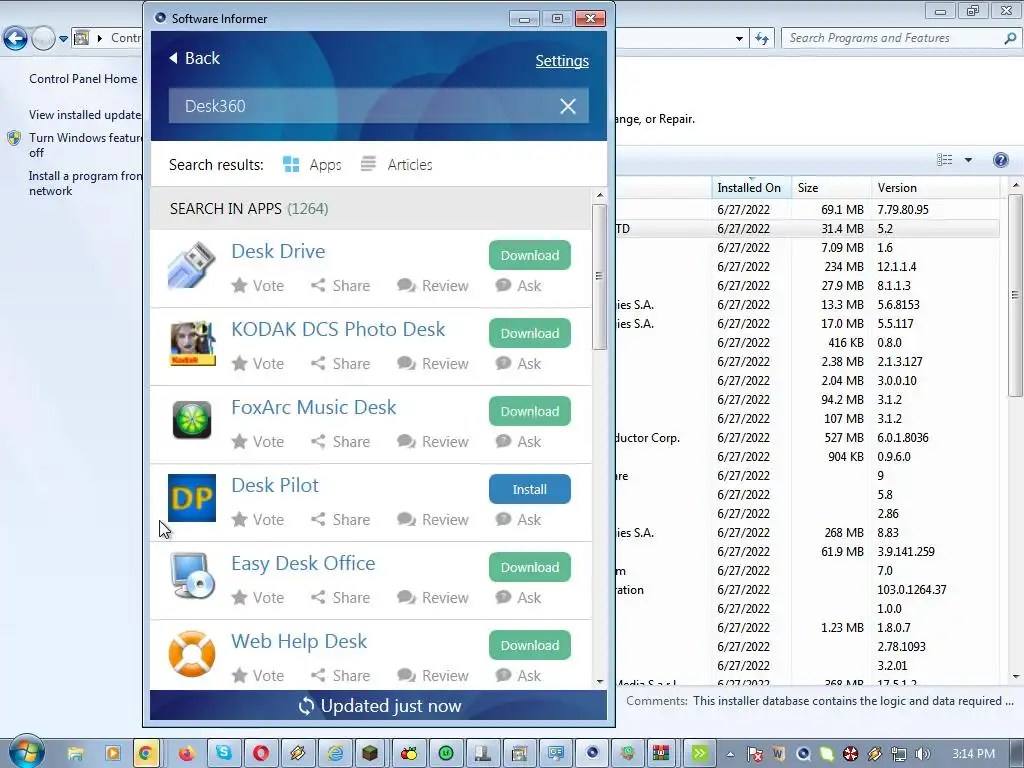Download Desk Drive

[x=530, y=255]
